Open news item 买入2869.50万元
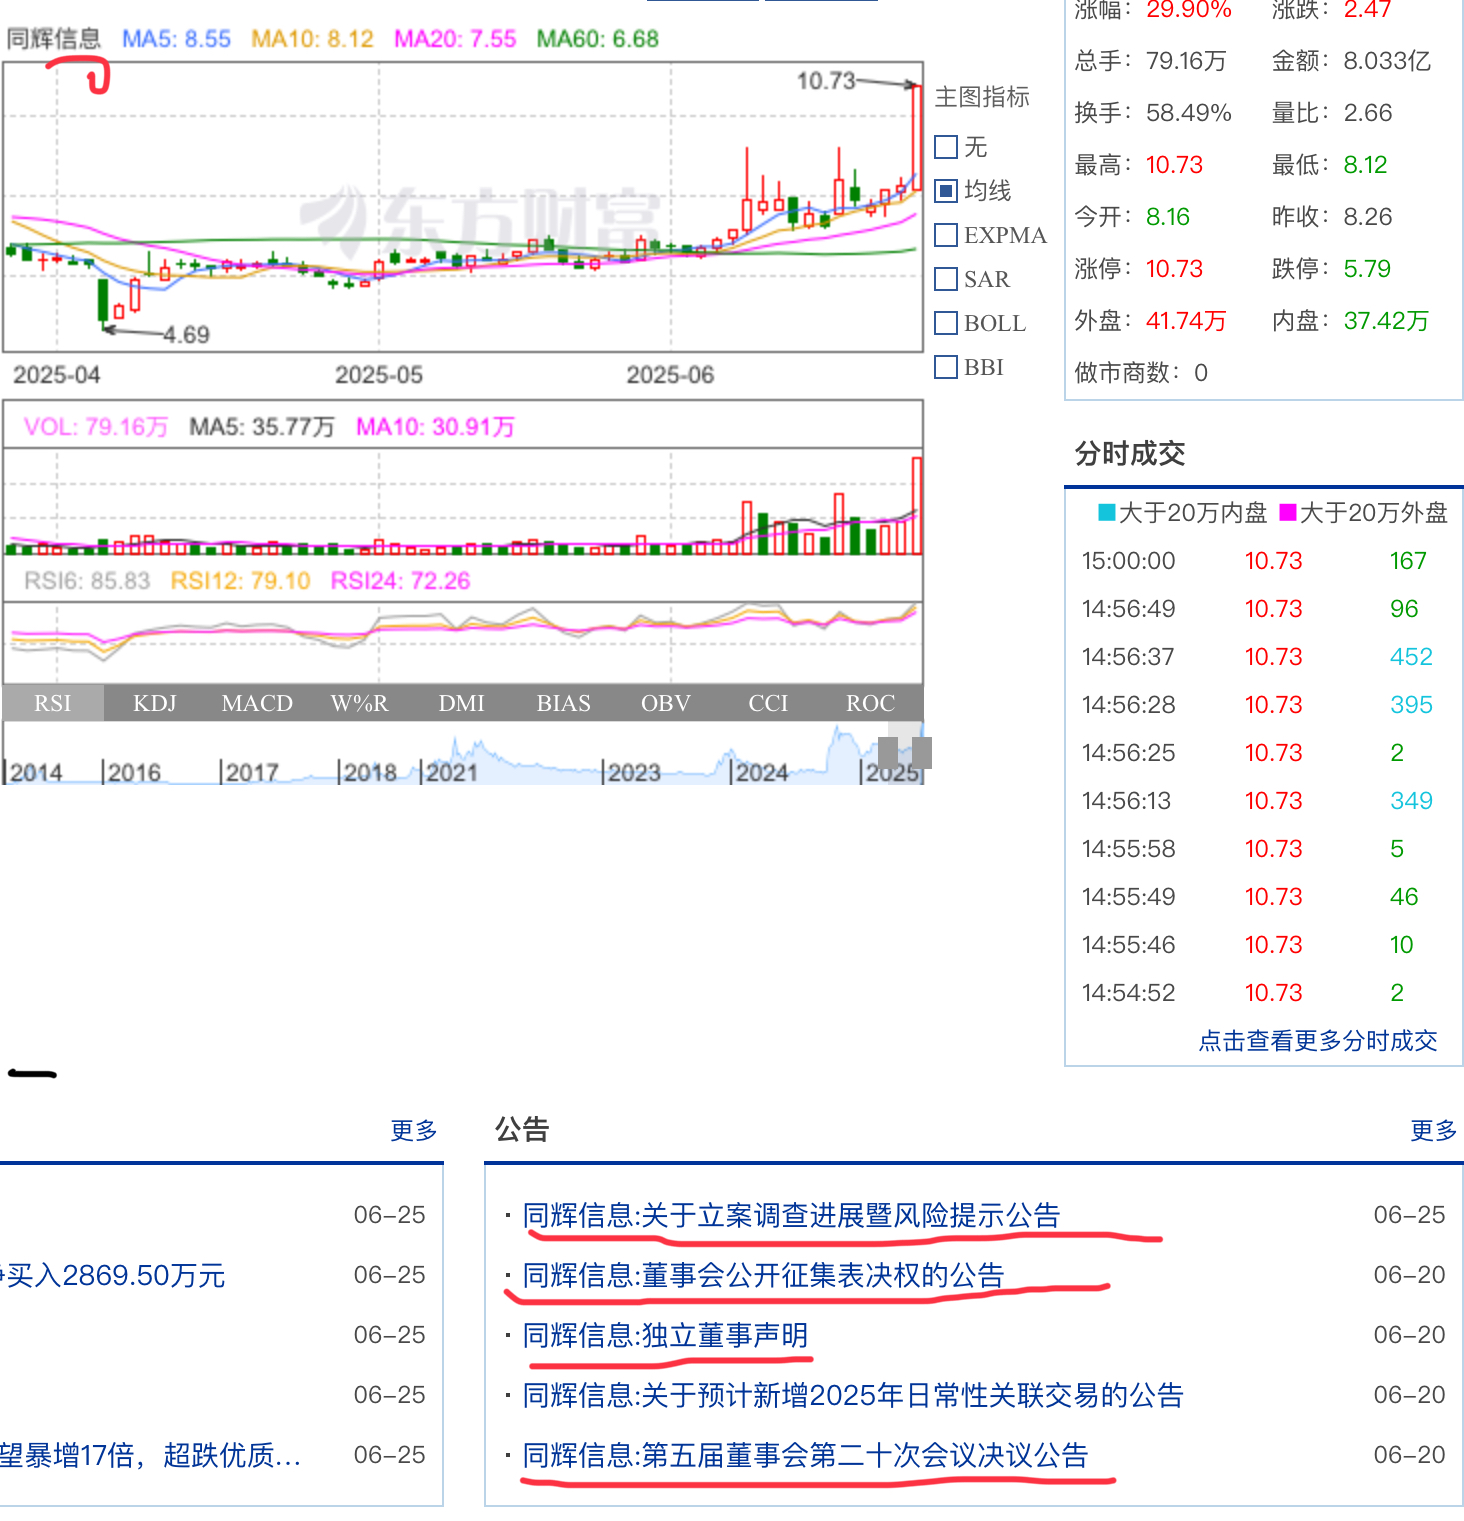Screen dimensions: 1464x1521 pyautogui.click(x=113, y=1275)
